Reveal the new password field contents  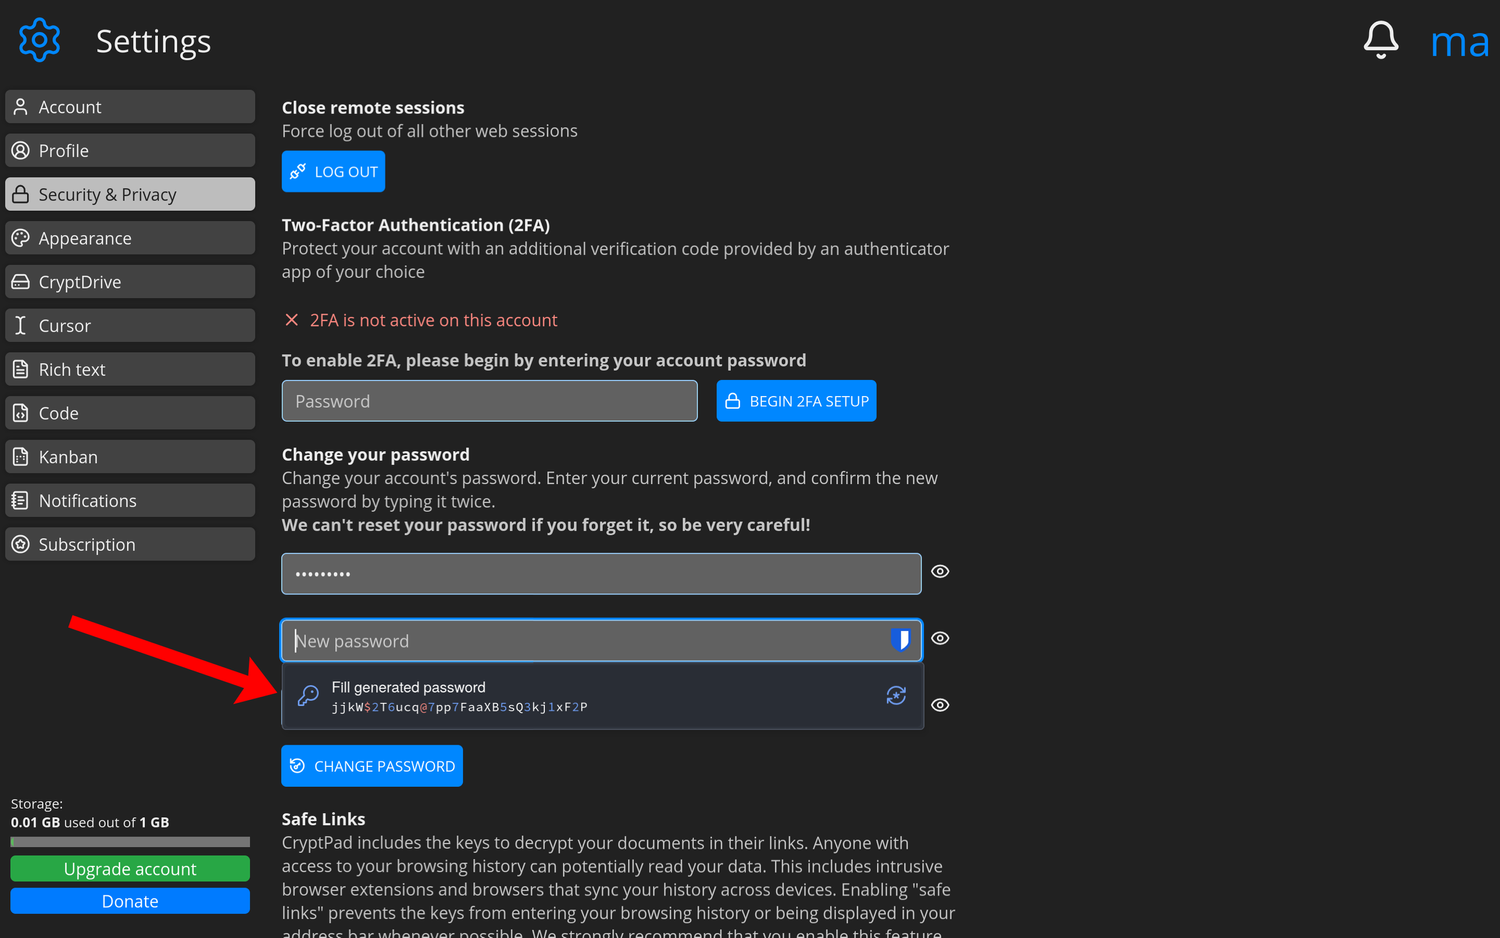pyautogui.click(x=940, y=638)
